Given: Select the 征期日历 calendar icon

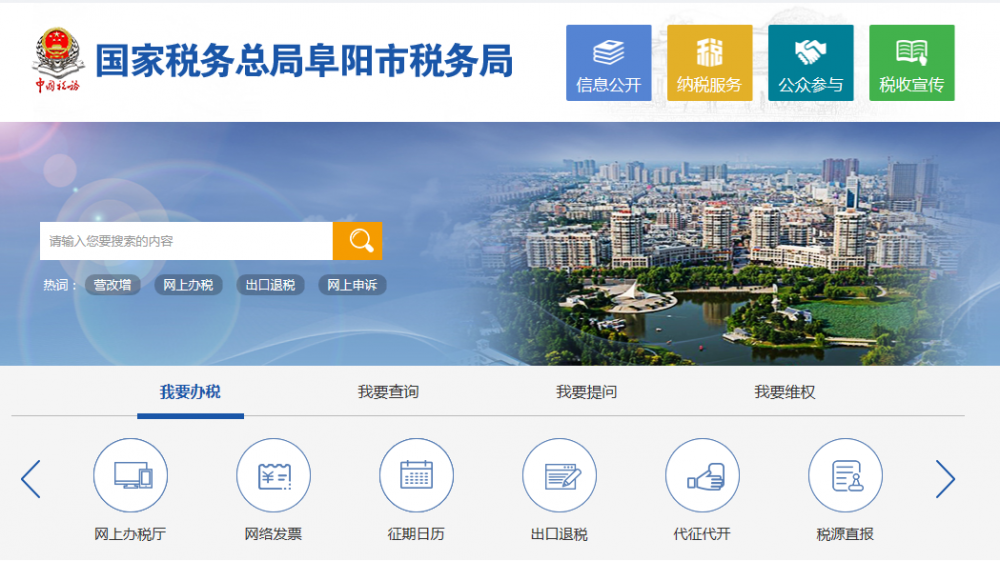Looking at the screenshot, I should click(416, 476).
